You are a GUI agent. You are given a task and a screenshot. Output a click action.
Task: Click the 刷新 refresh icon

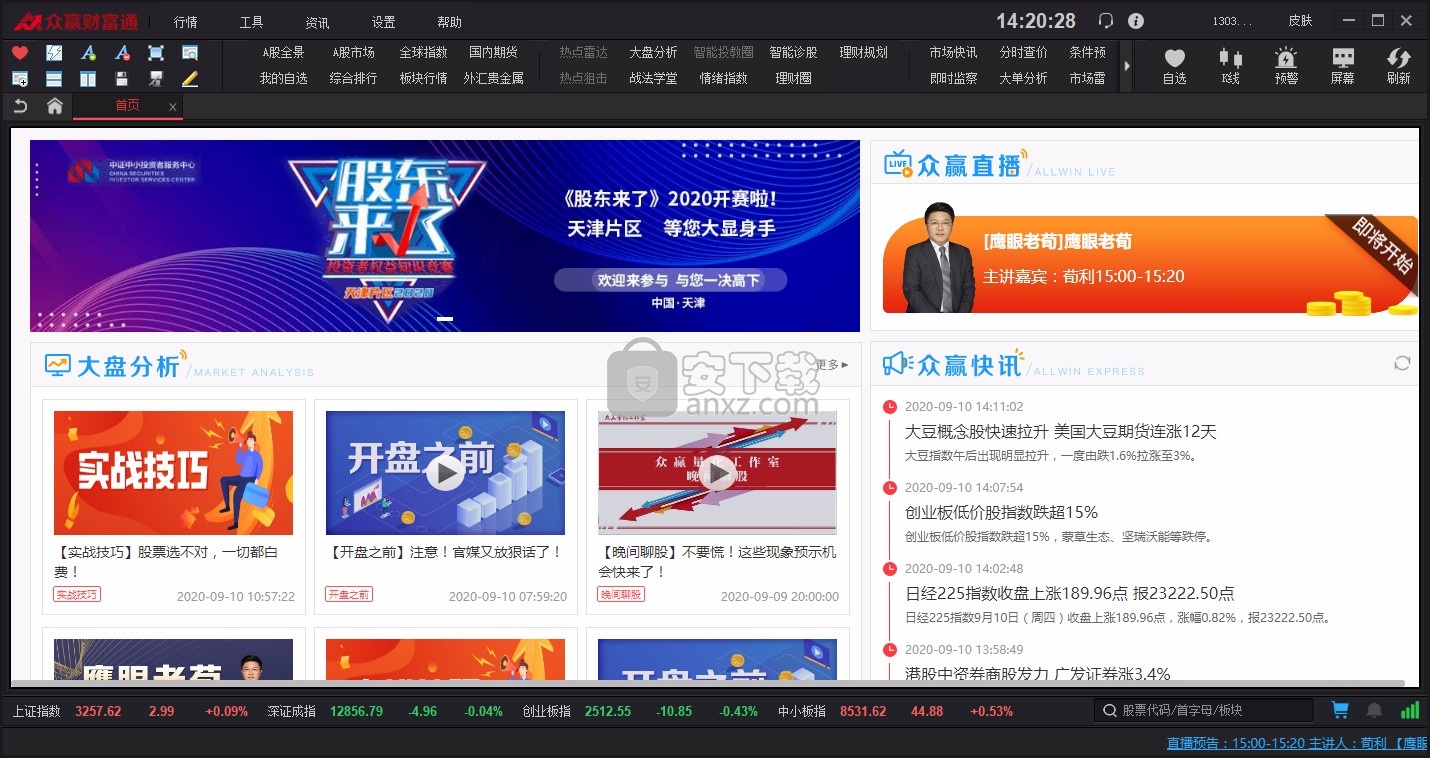1399,66
